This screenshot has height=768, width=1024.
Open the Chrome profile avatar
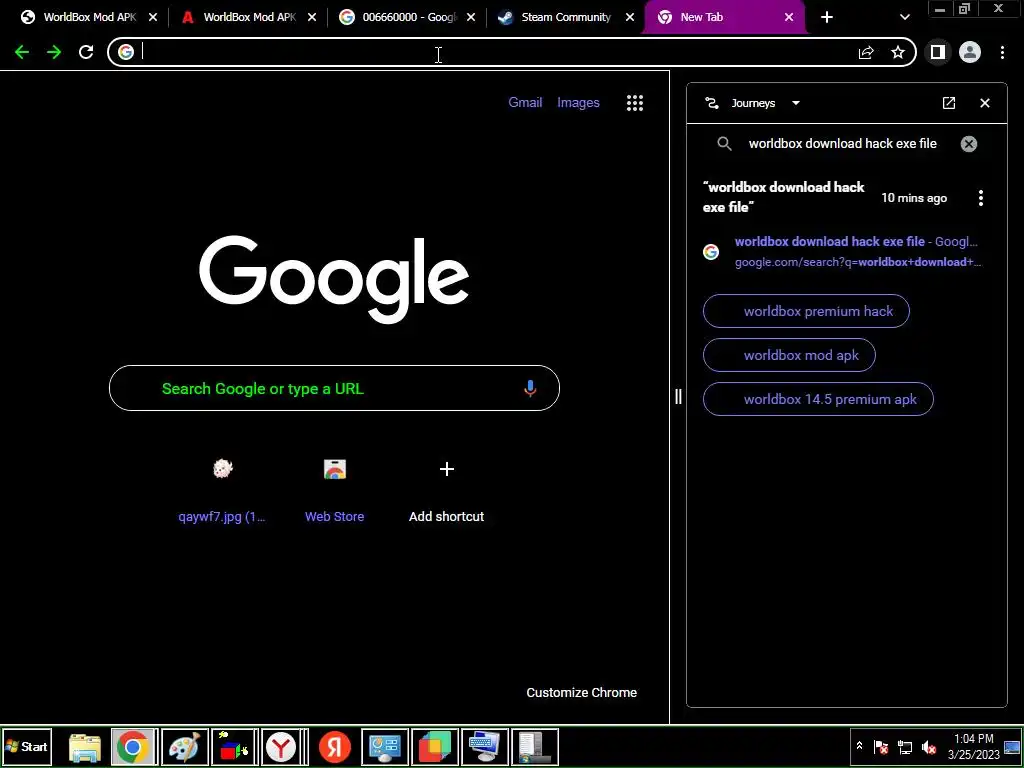point(970,52)
